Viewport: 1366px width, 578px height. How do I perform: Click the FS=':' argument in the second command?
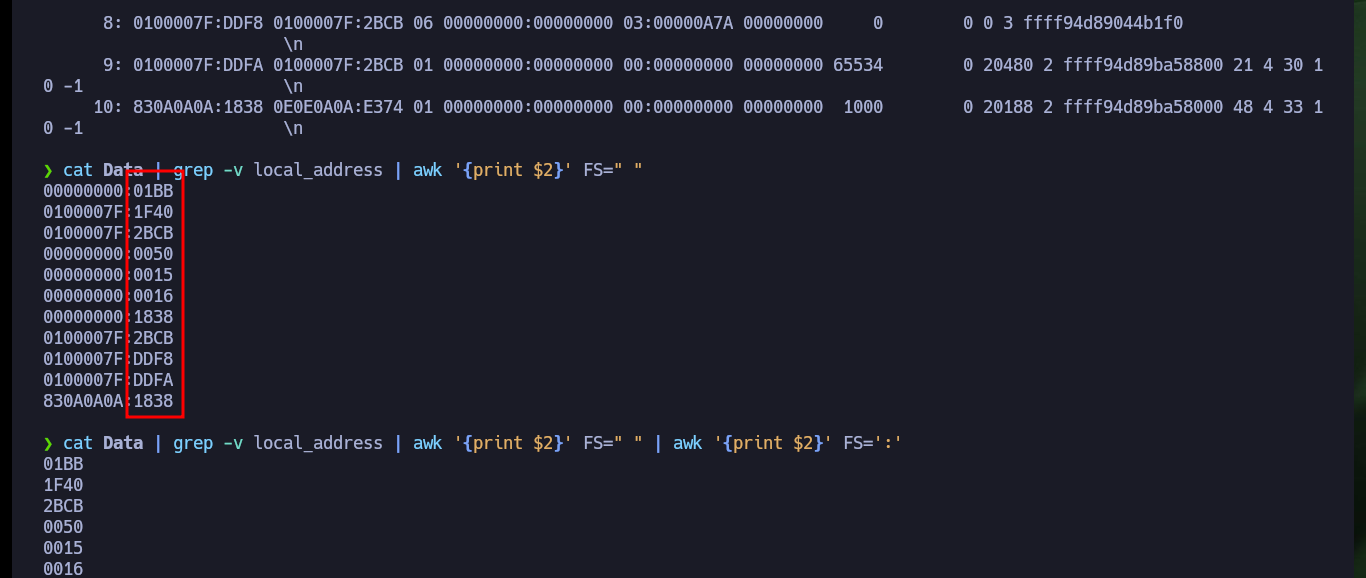click(x=873, y=443)
